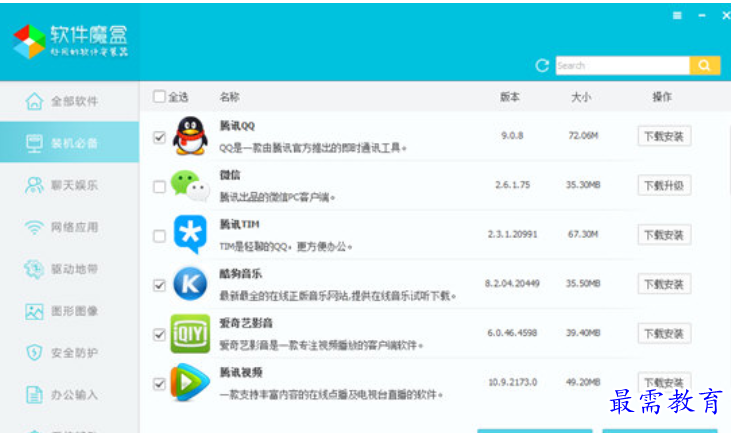Click QQ description QQ是一款由腾讯官方推出的即时通讯工具
The height and width of the screenshot is (433, 731).
[x=313, y=148]
